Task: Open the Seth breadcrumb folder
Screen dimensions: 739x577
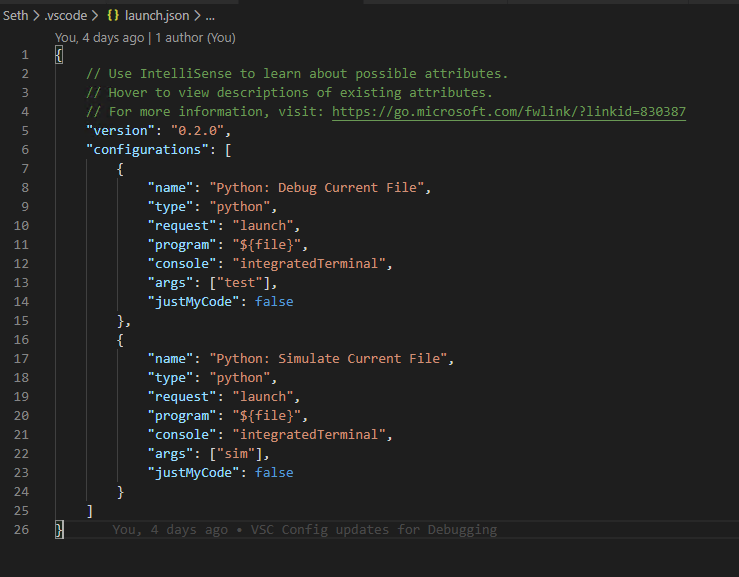Action: click(x=16, y=16)
